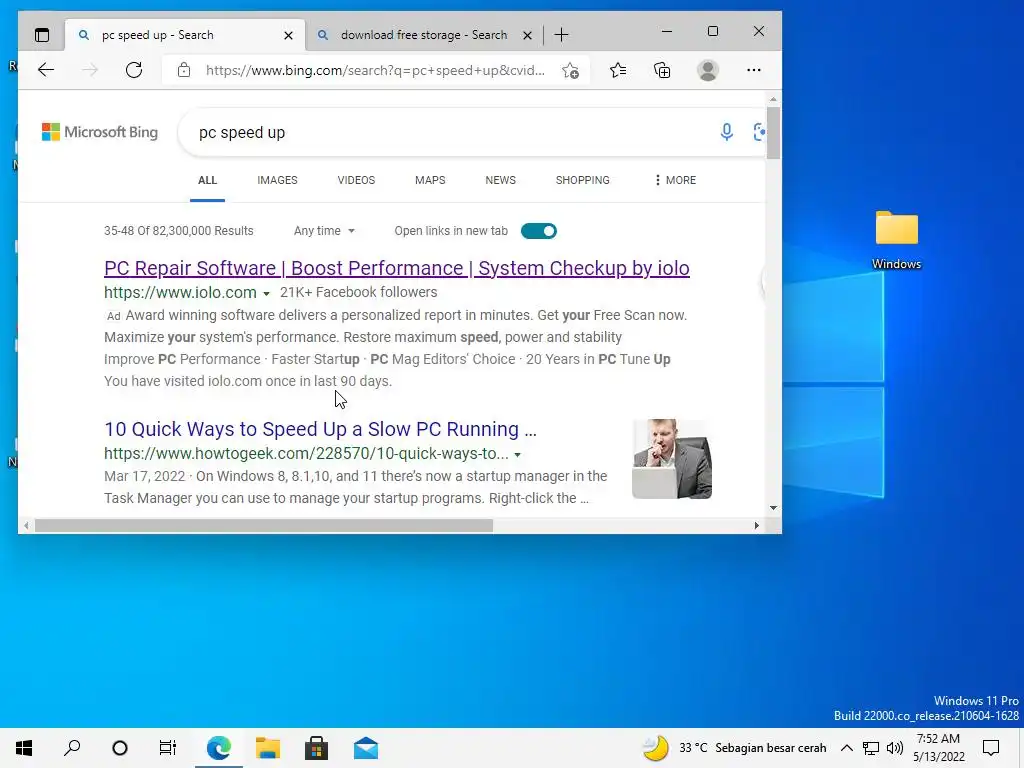The height and width of the screenshot is (768, 1024).
Task: Toggle 'Open links in new tab' switch
Action: point(539,231)
